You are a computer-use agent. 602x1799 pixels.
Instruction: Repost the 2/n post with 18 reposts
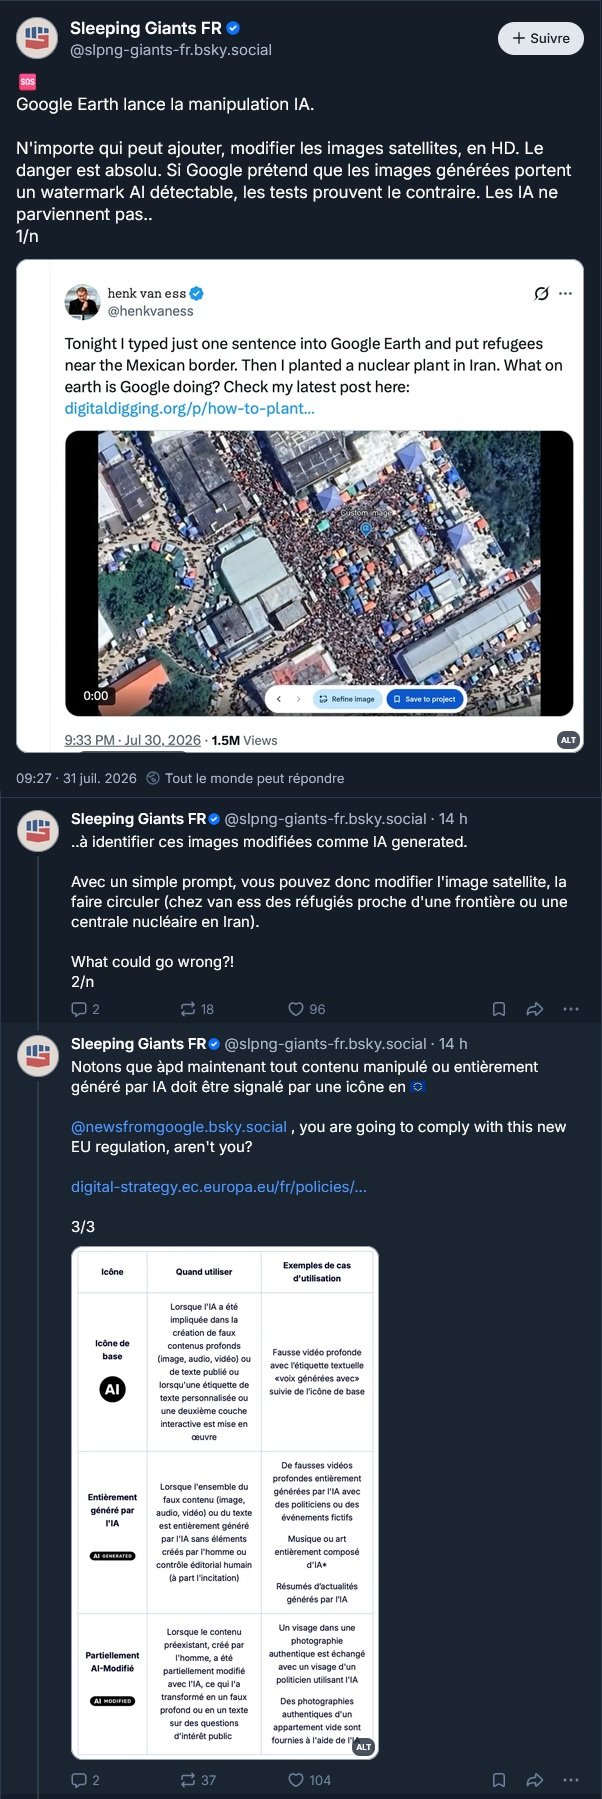point(197,1009)
